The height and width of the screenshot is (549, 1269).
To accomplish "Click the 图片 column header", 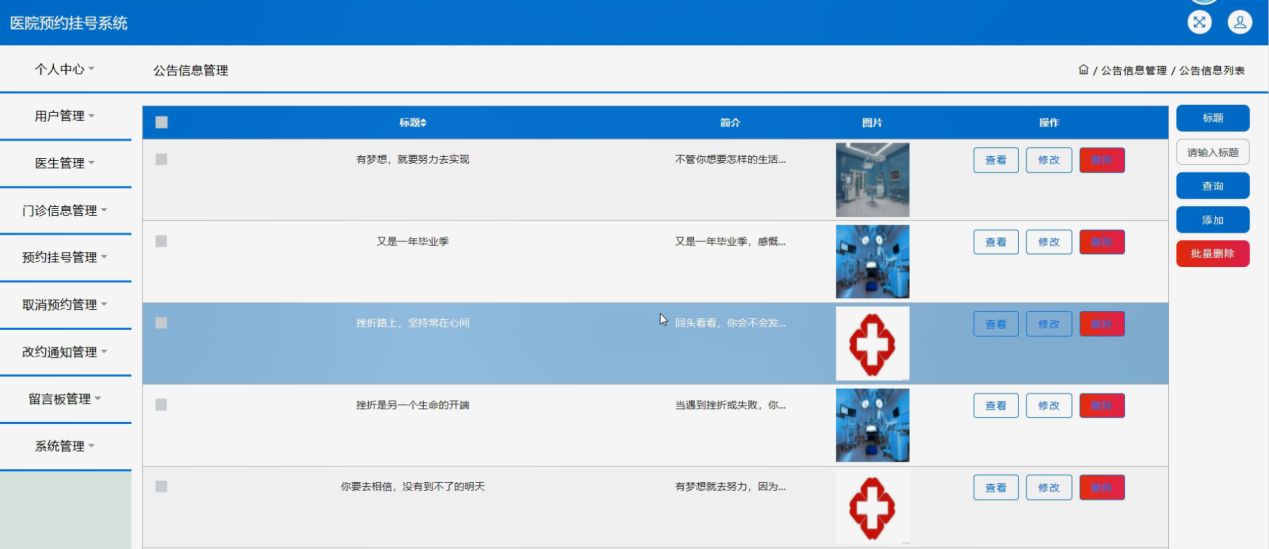I will click(873, 123).
